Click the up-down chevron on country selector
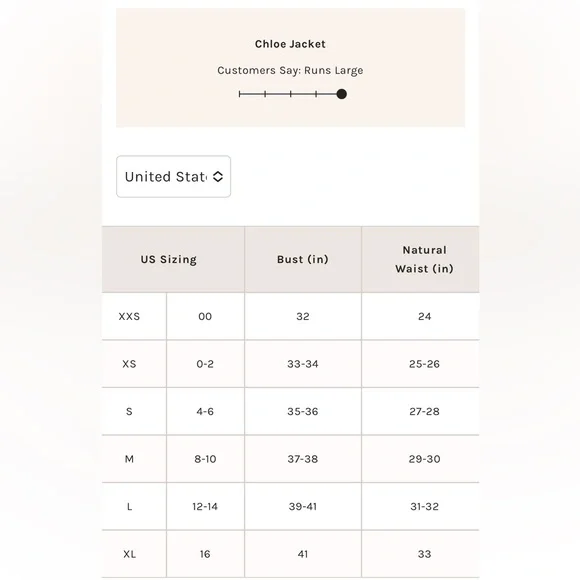 click(218, 176)
